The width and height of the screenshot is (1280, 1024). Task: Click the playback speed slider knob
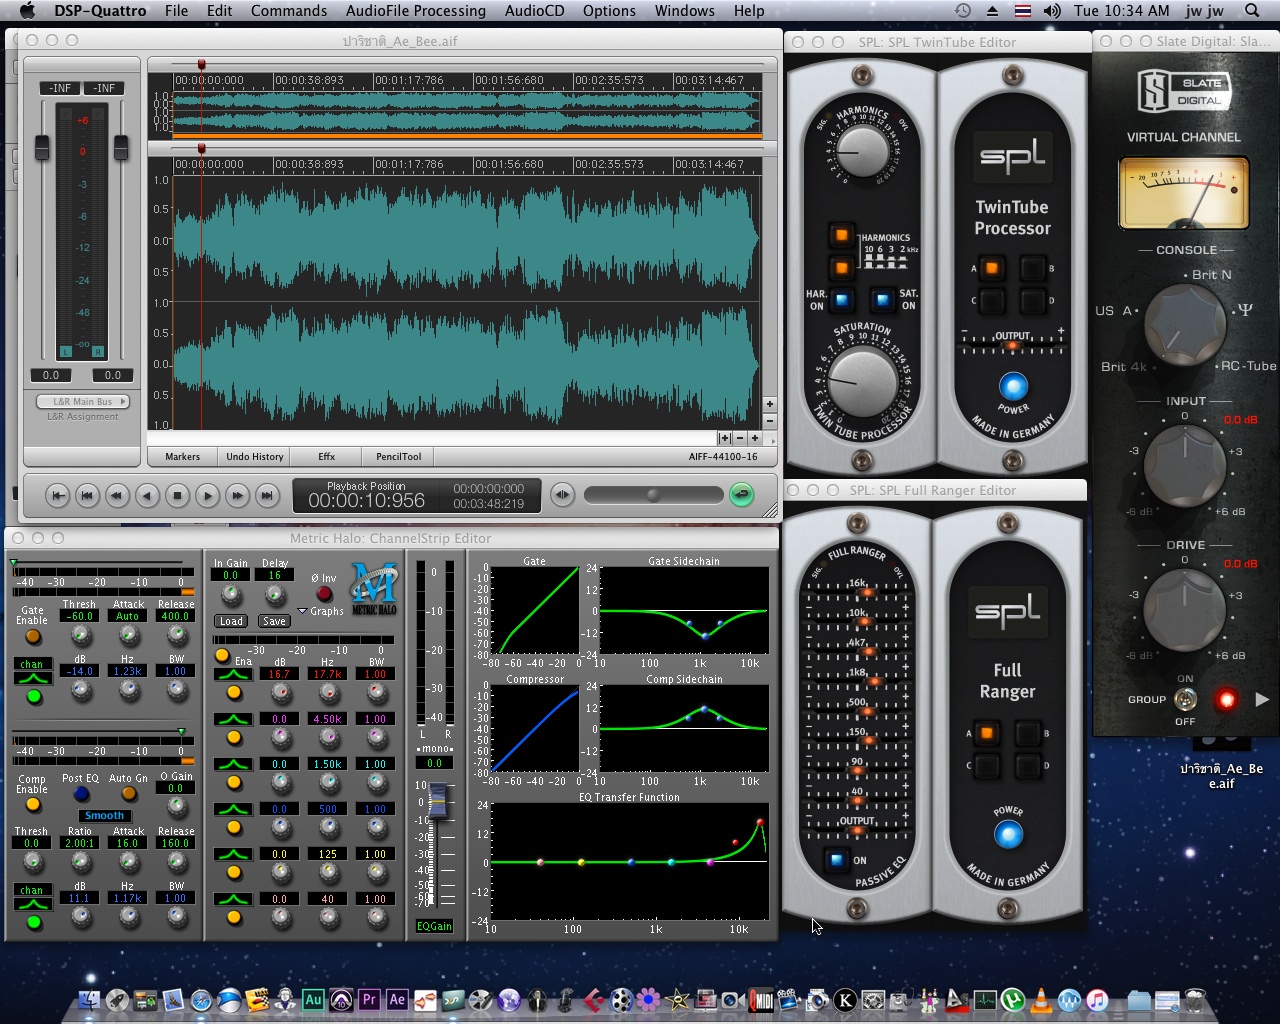tap(653, 495)
